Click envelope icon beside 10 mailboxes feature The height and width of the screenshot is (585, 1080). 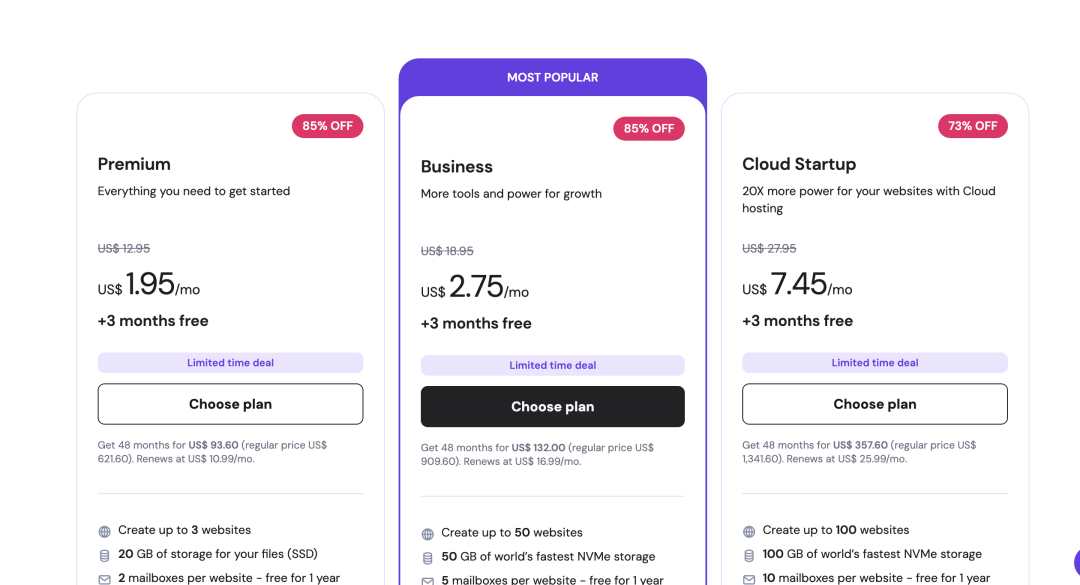point(749,579)
